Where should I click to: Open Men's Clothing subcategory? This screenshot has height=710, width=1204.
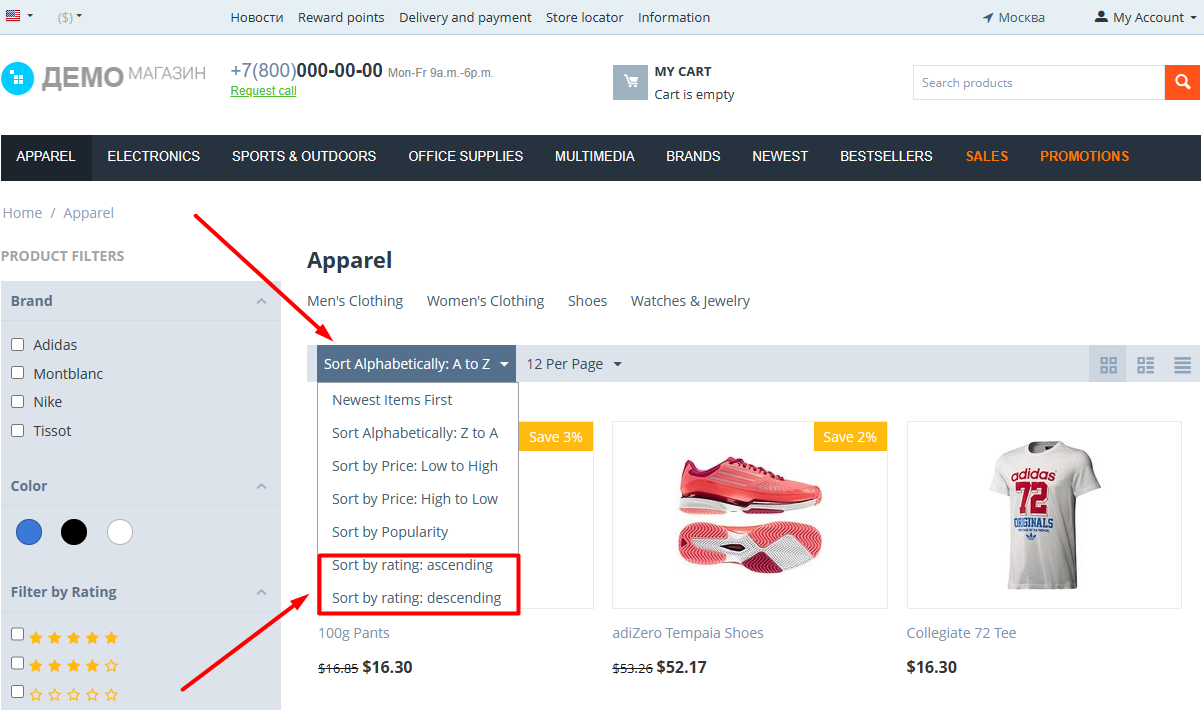pyautogui.click(x=355, y=301)
